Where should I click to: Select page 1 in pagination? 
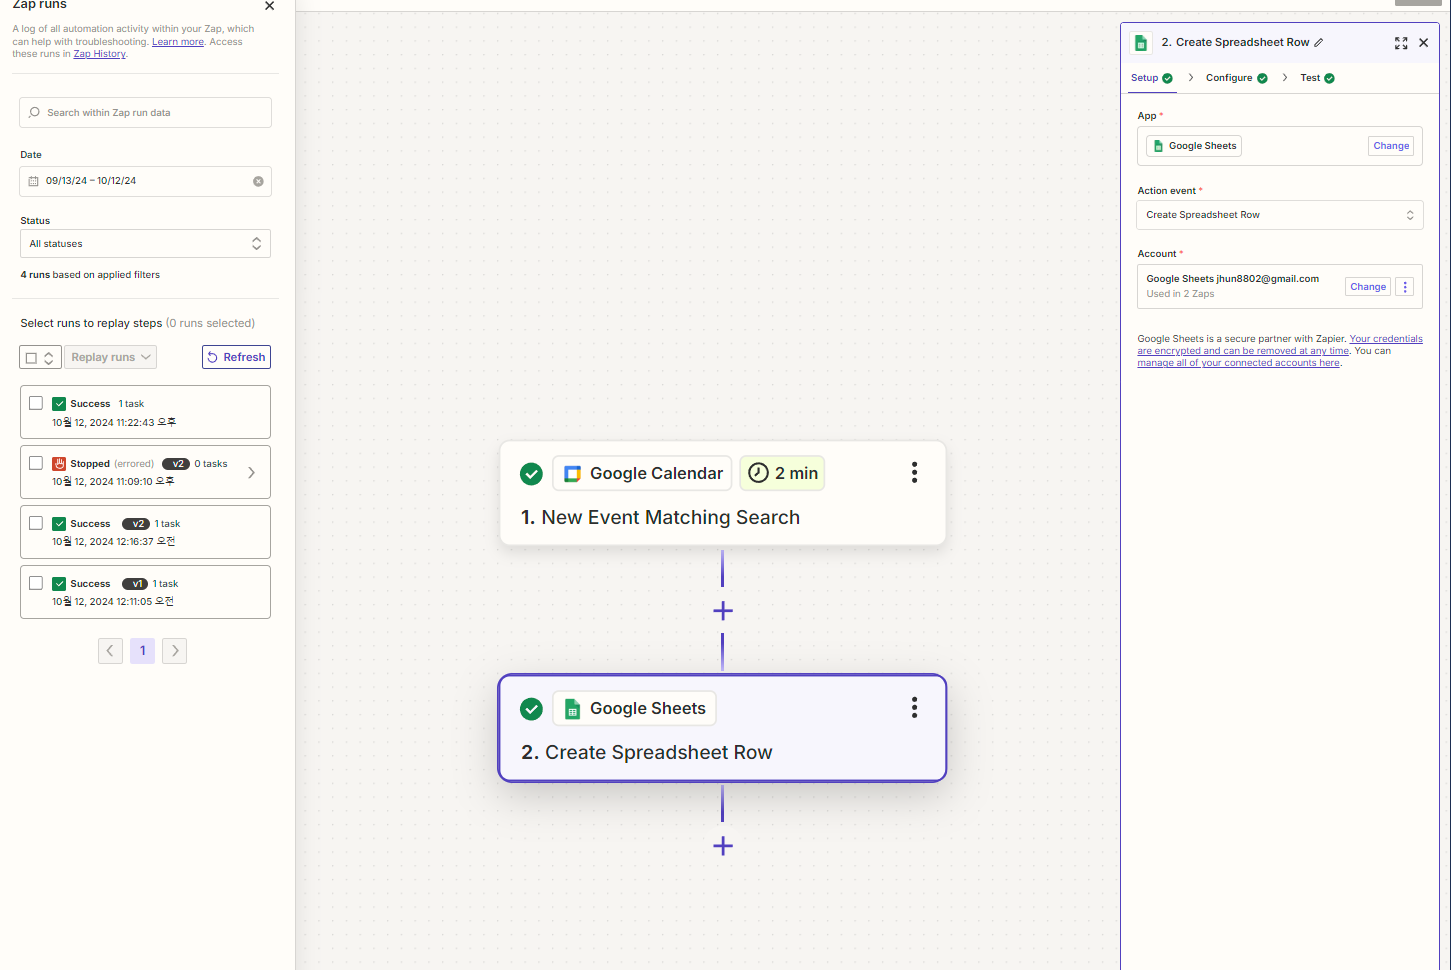143,651
